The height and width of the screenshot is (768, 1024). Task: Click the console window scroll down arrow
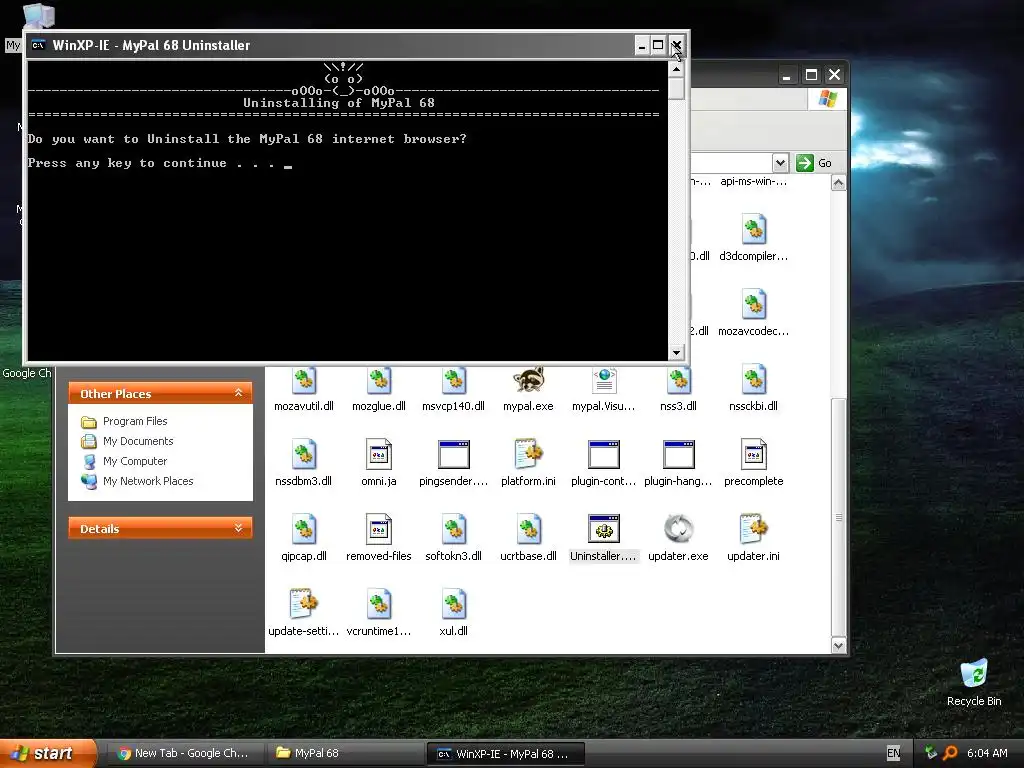click(x=677, y=353)
